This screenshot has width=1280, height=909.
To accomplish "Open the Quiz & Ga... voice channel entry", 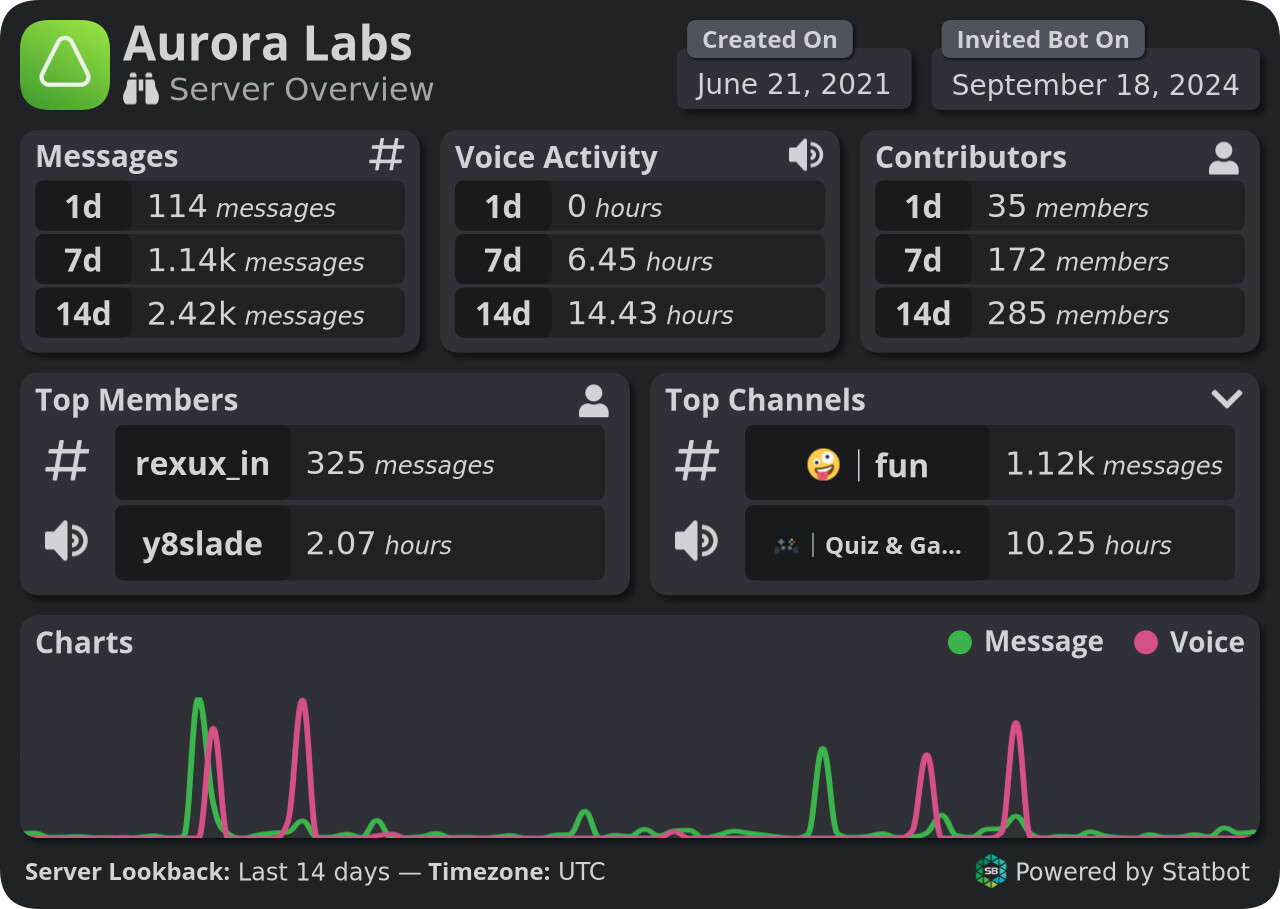I will pos(867,545).
